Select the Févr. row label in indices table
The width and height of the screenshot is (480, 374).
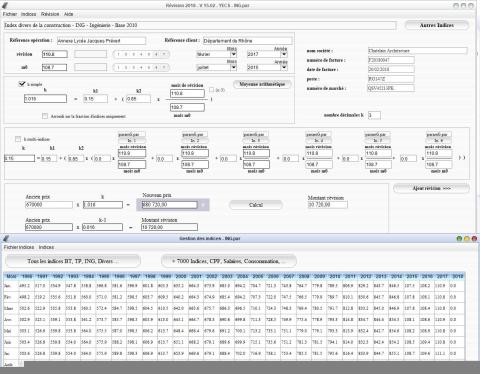tap(11, 297)
